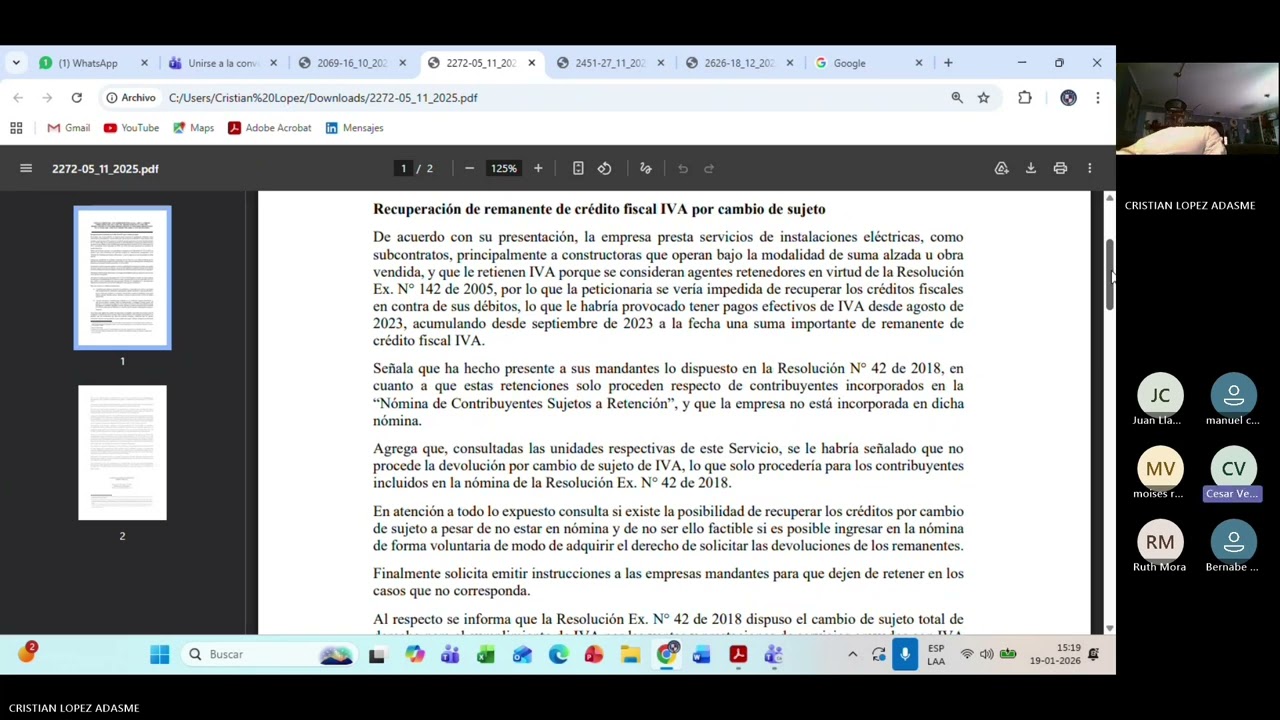Select page 2 thumbnail

click(122, 452)
